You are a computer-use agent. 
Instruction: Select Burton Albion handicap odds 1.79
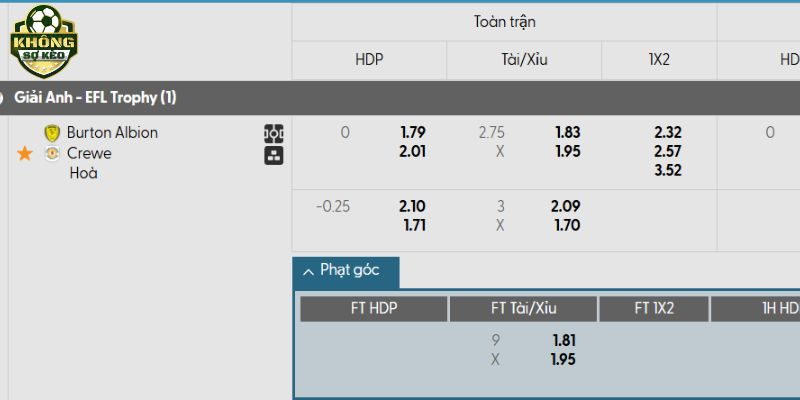413,132
